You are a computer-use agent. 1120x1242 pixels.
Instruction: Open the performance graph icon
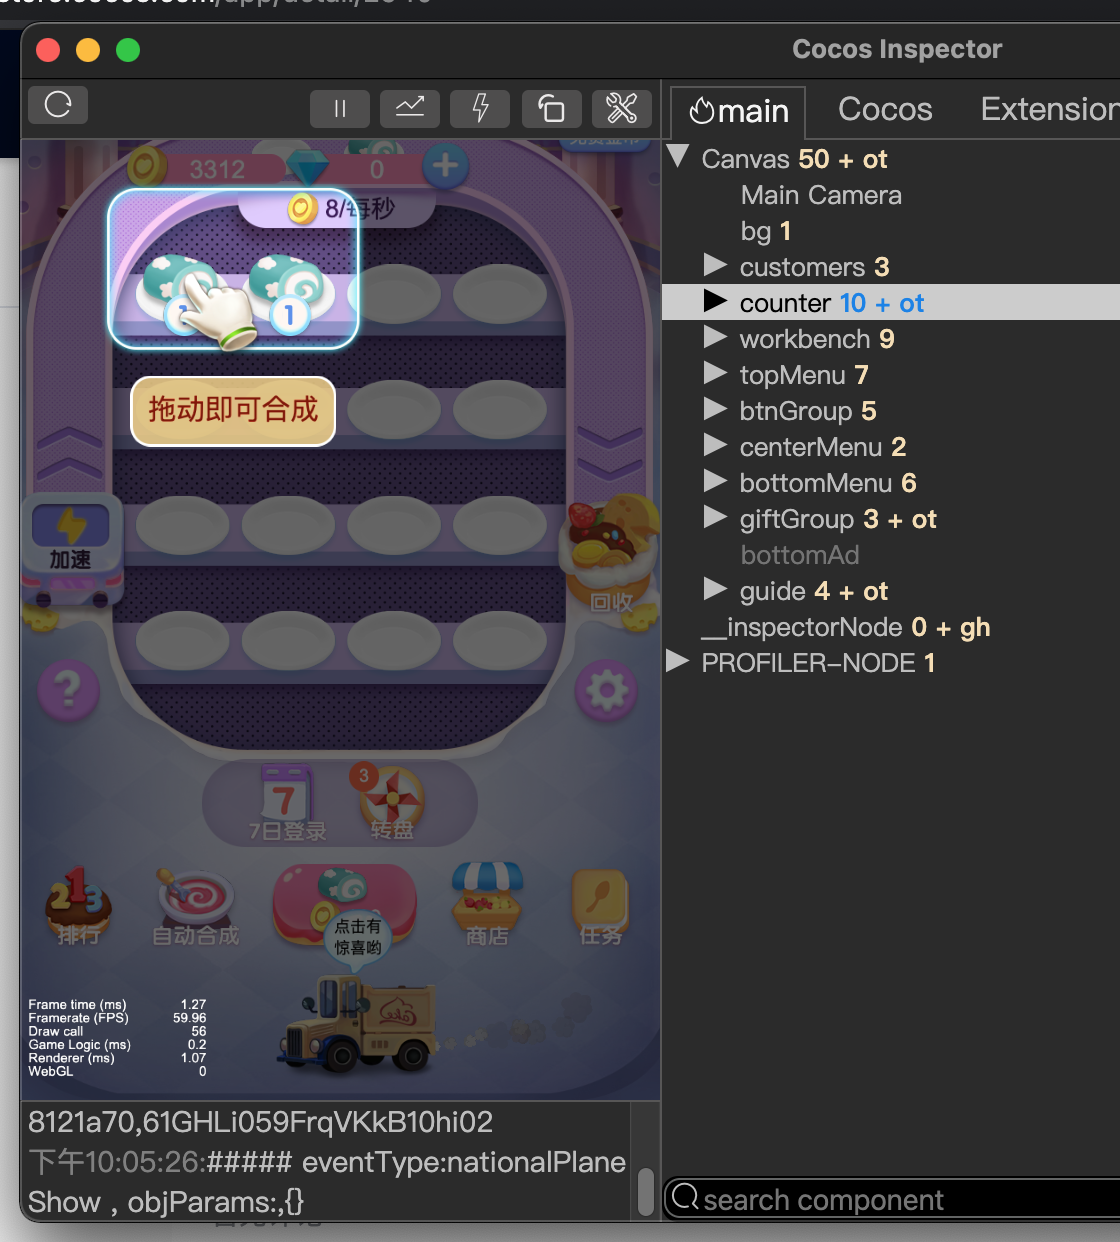coord(409,109)
